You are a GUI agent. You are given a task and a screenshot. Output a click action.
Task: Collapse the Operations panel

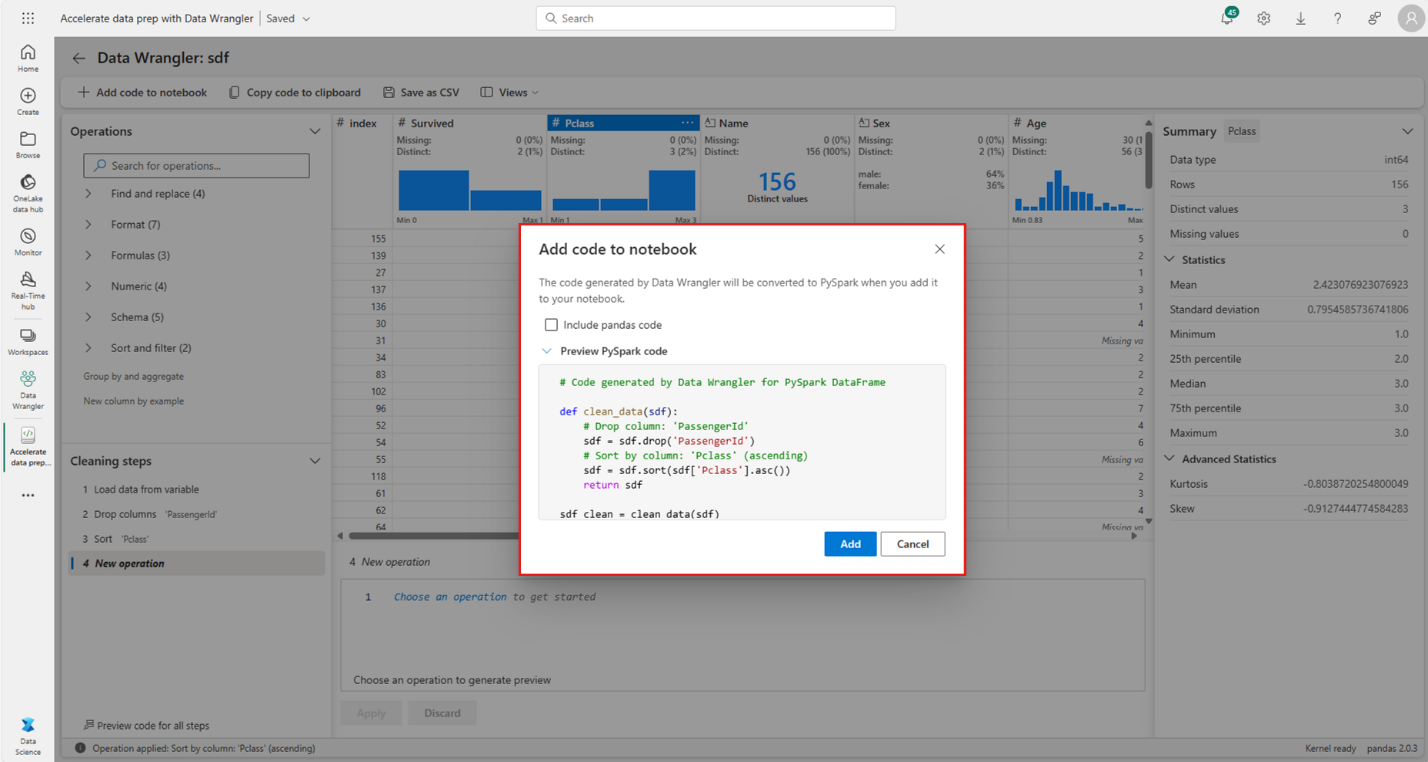315,131
